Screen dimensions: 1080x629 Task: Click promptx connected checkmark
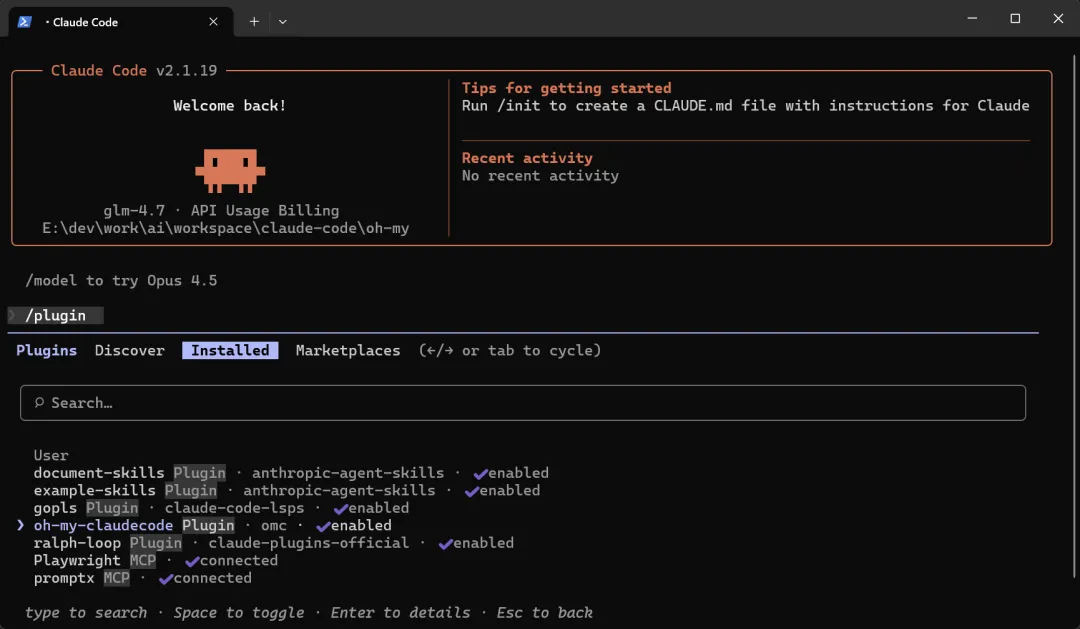[x=165, y=579]
